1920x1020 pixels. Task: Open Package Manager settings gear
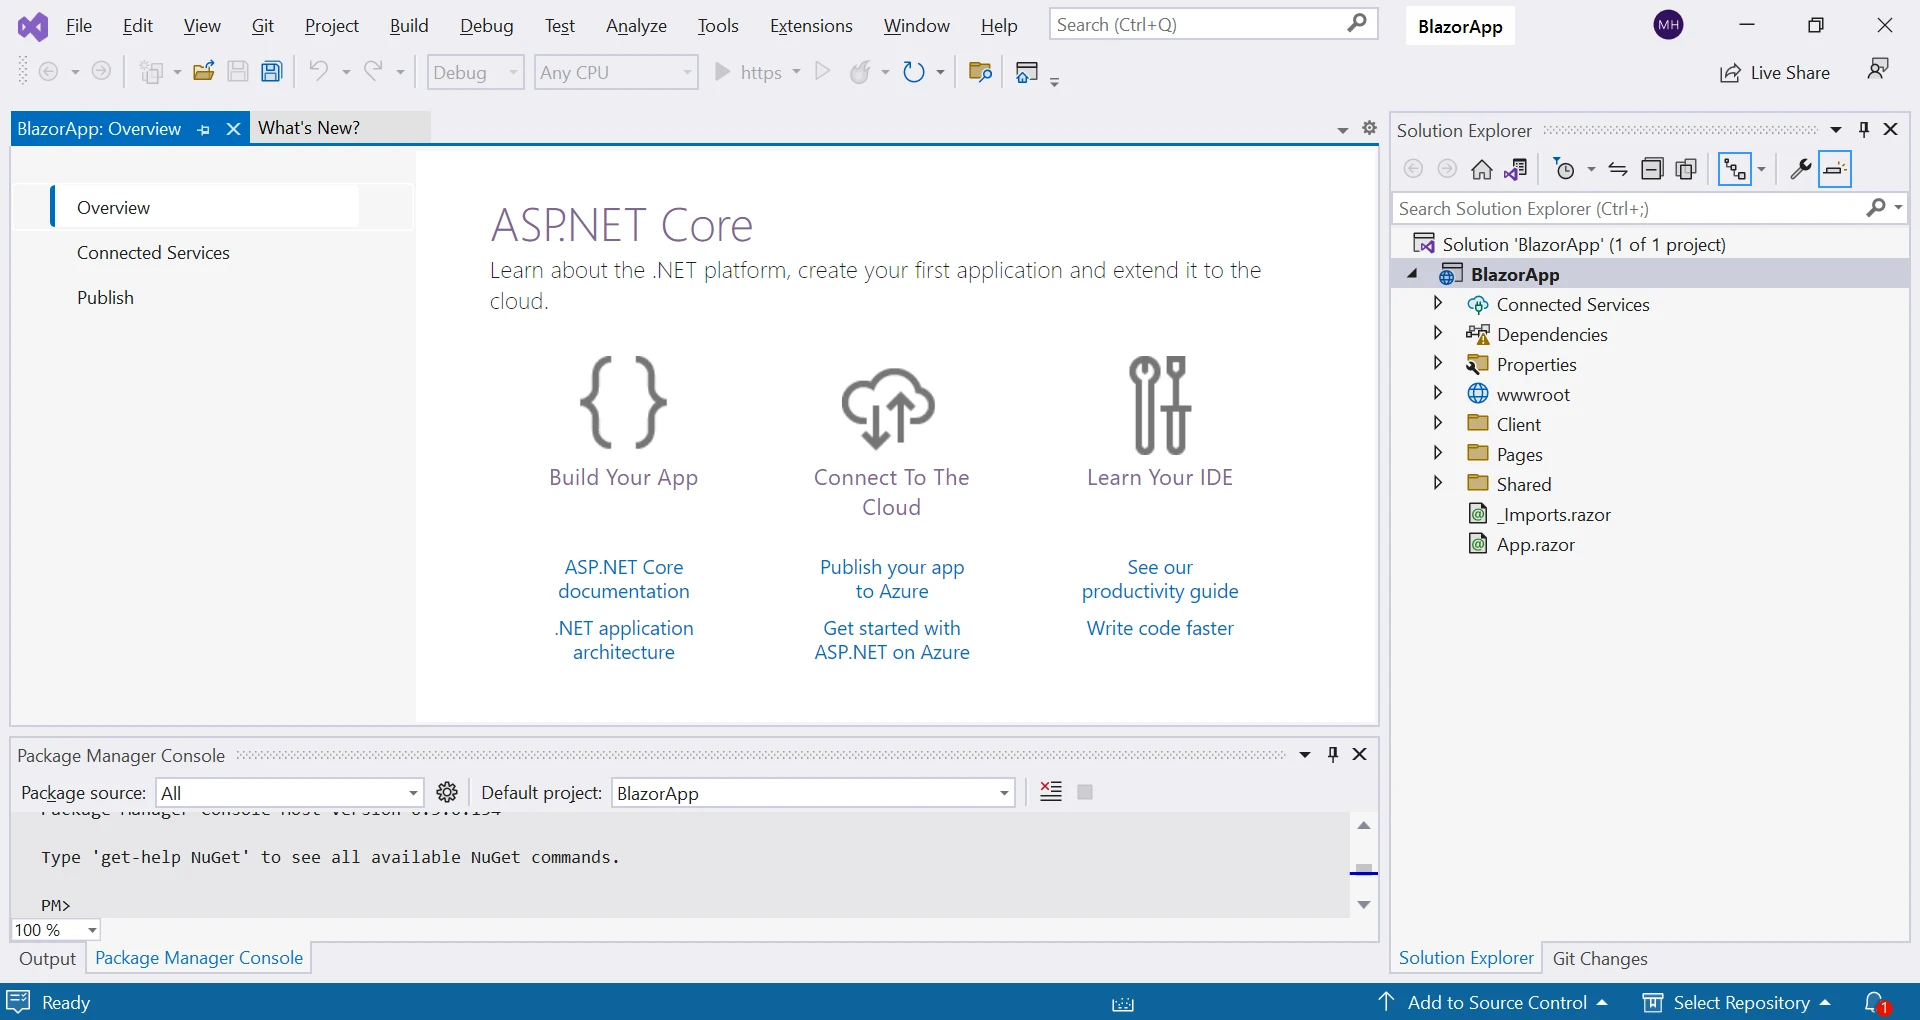pyautogui.click(x=447, y=792)
